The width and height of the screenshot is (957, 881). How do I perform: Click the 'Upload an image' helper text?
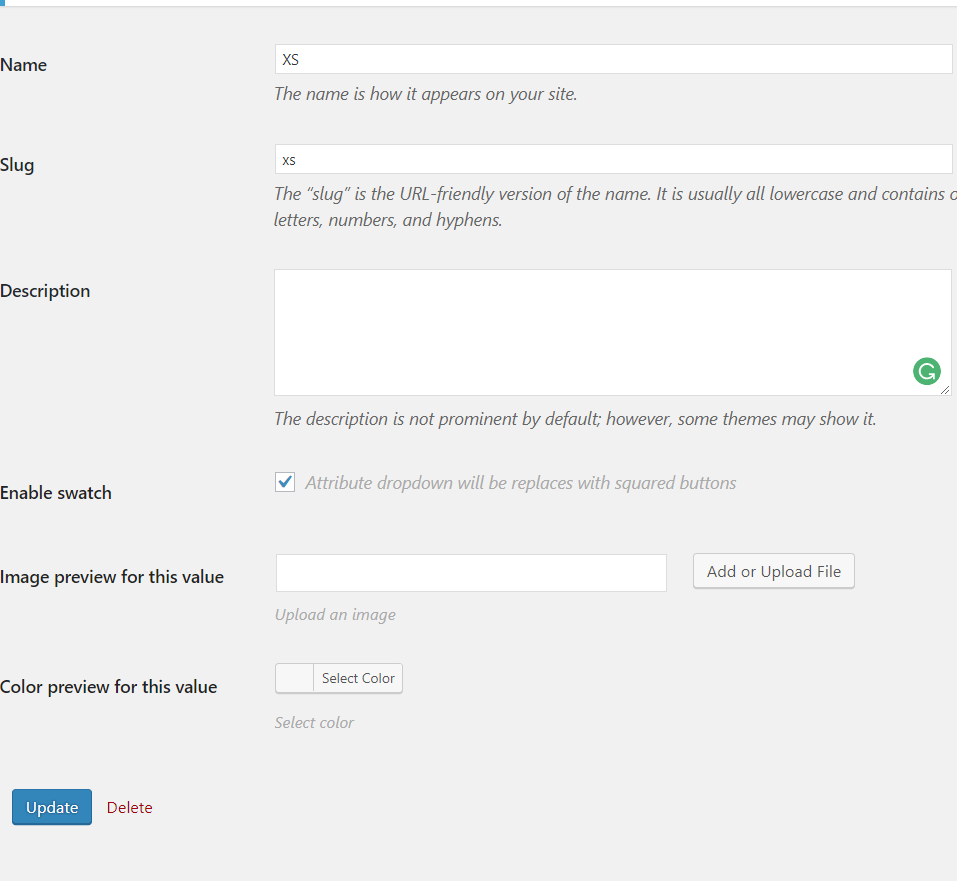tap(335, 615)
